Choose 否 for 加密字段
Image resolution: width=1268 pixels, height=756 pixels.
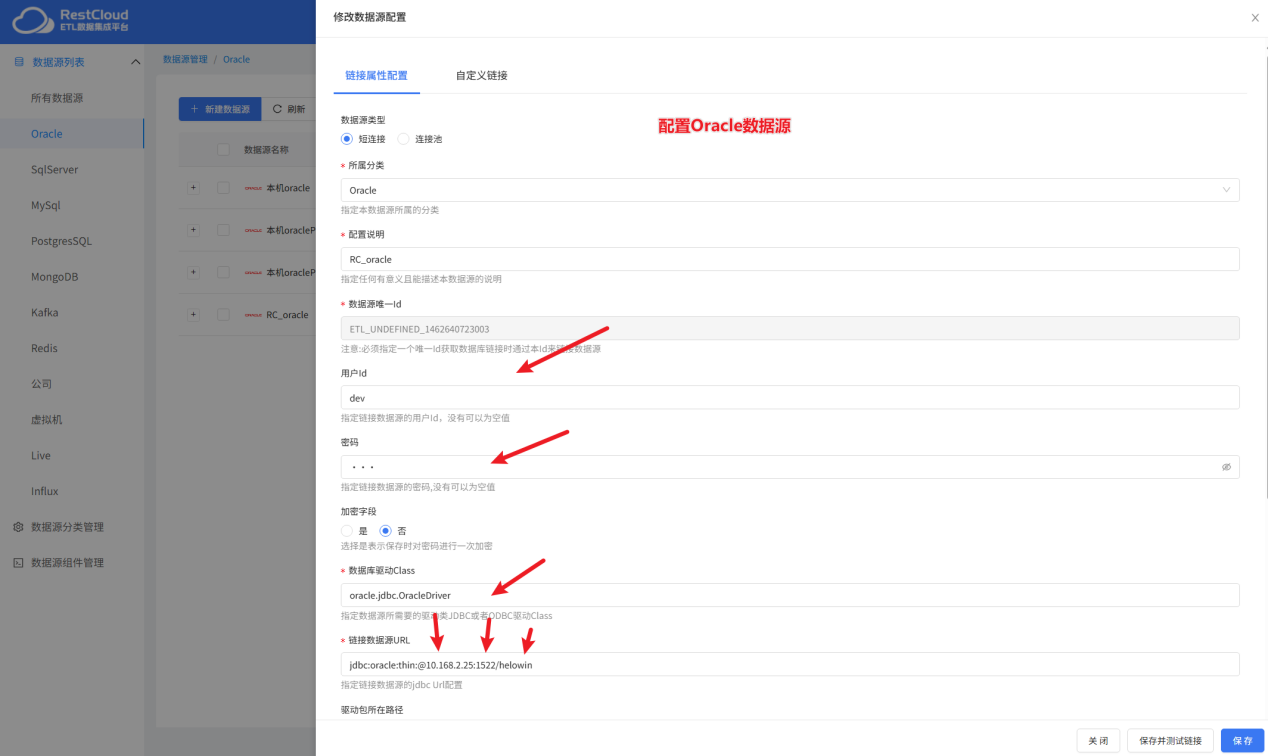pos(385,531)
